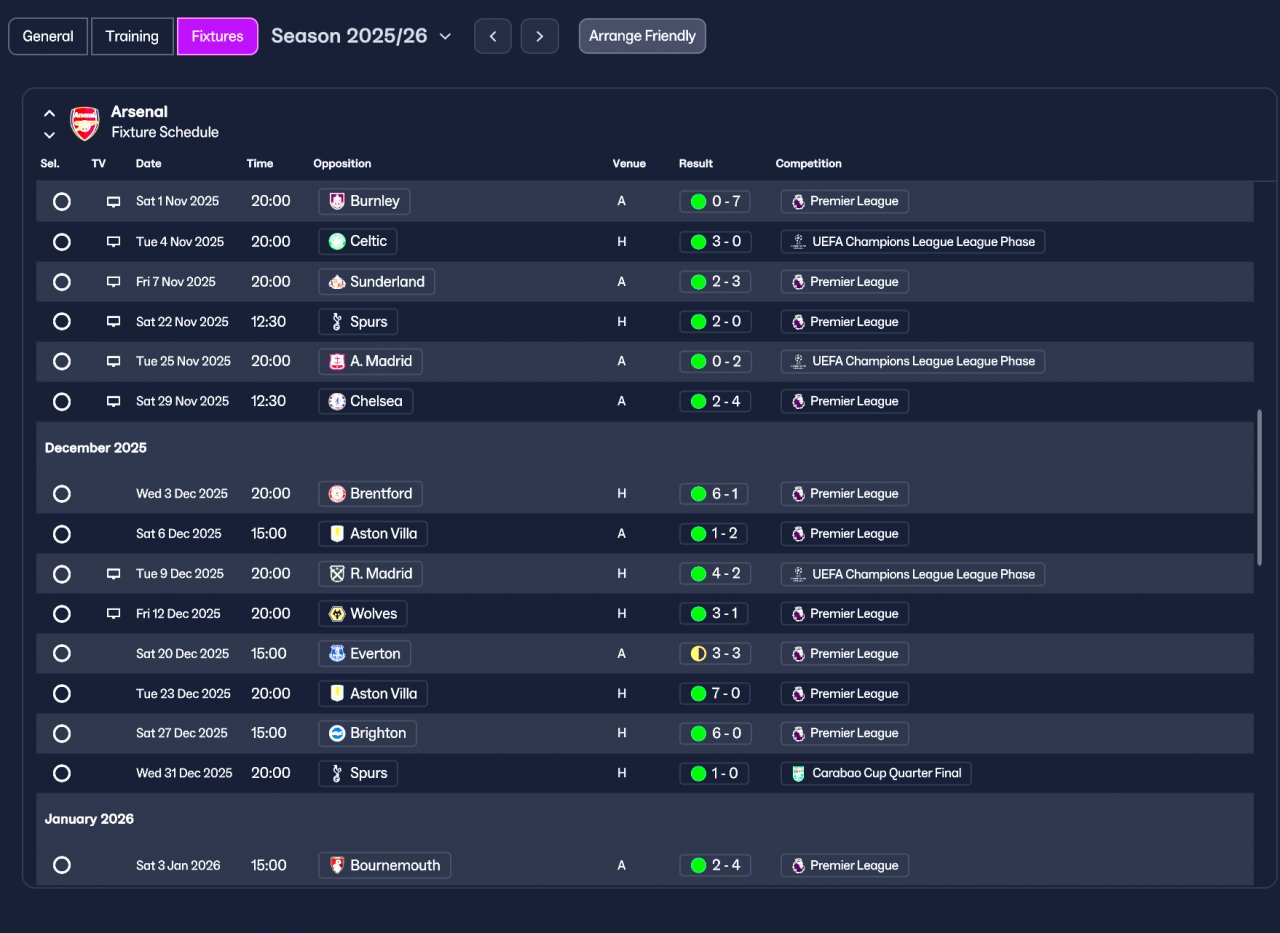Click TV icon for Celtic fixture

pyautogui.click(x=113, y=242)
